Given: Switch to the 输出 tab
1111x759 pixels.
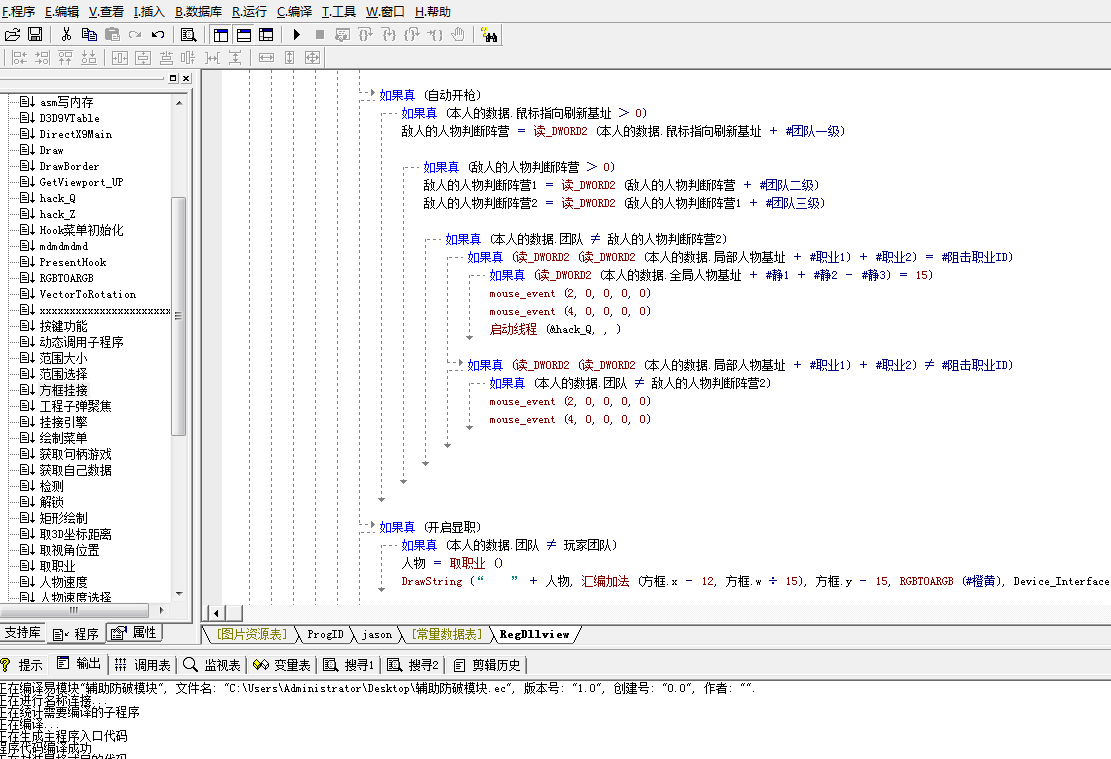Looking at the screenshot, I should coord(79,663).
